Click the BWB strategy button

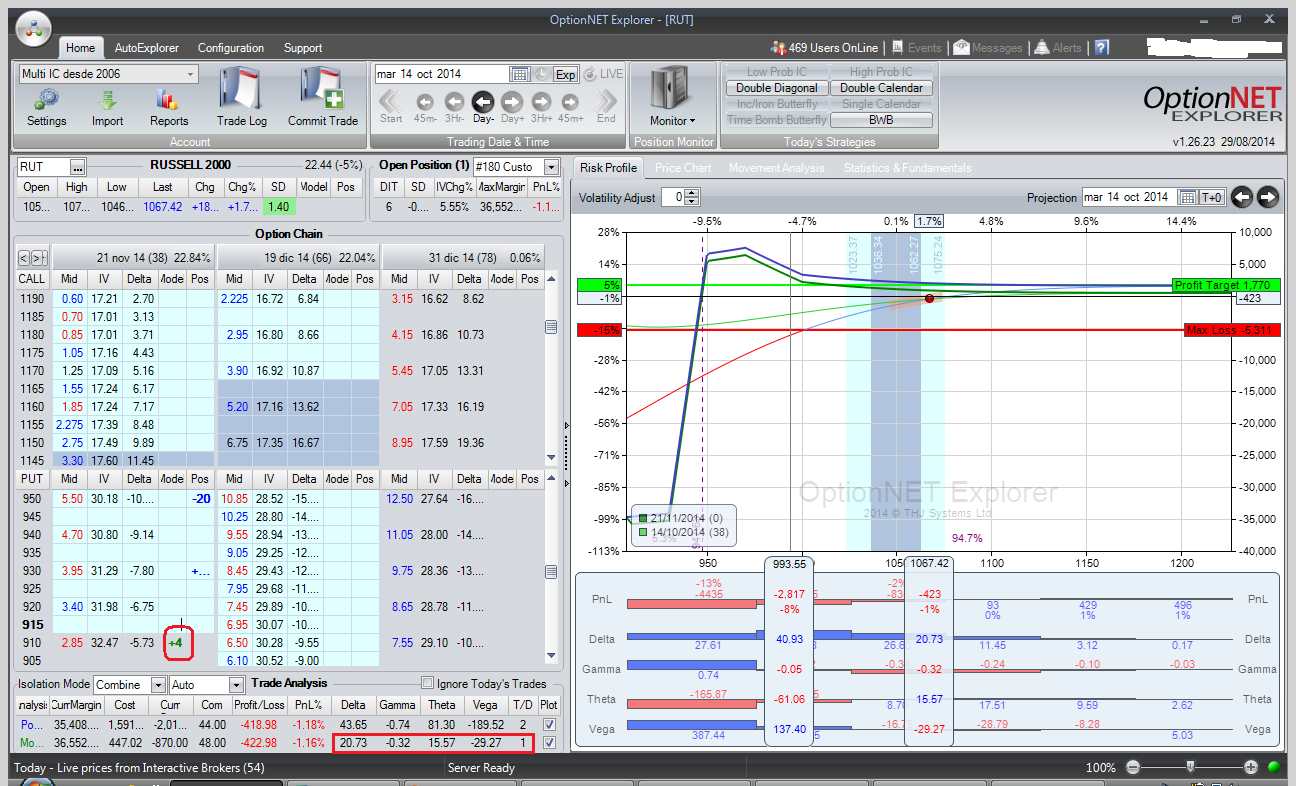881,120
